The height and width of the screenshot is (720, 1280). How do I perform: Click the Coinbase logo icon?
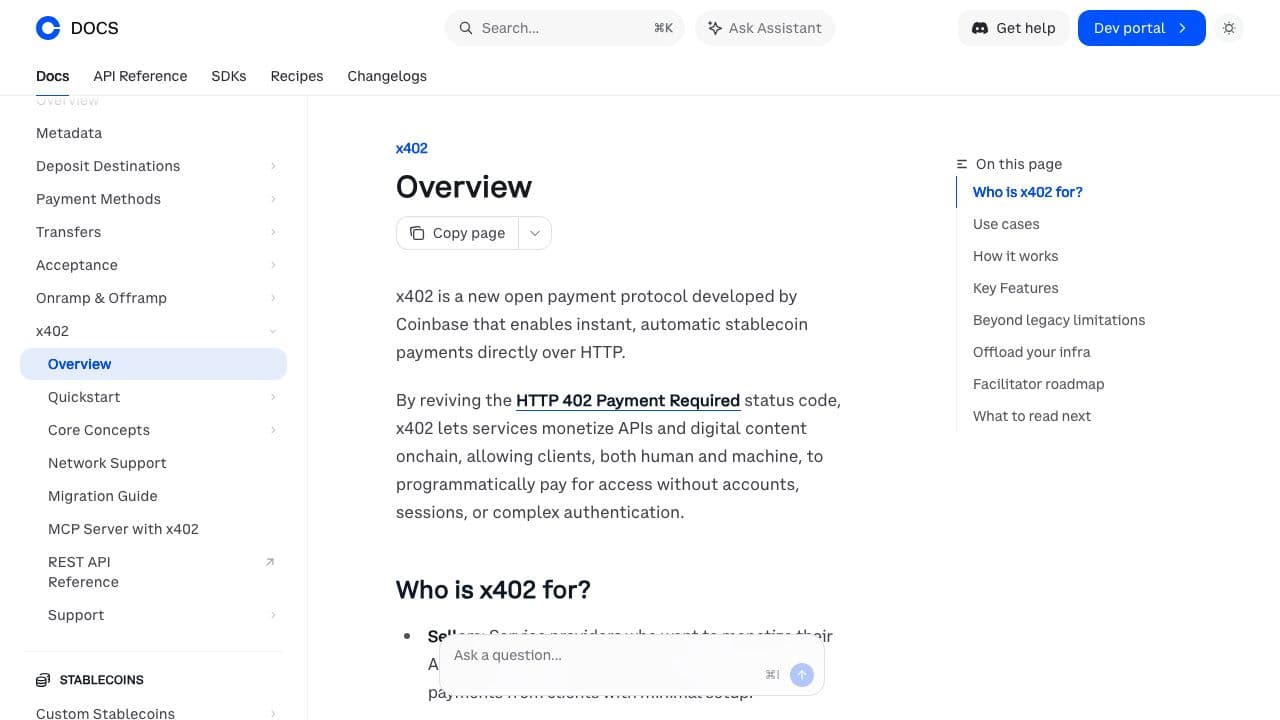point(48,28)
